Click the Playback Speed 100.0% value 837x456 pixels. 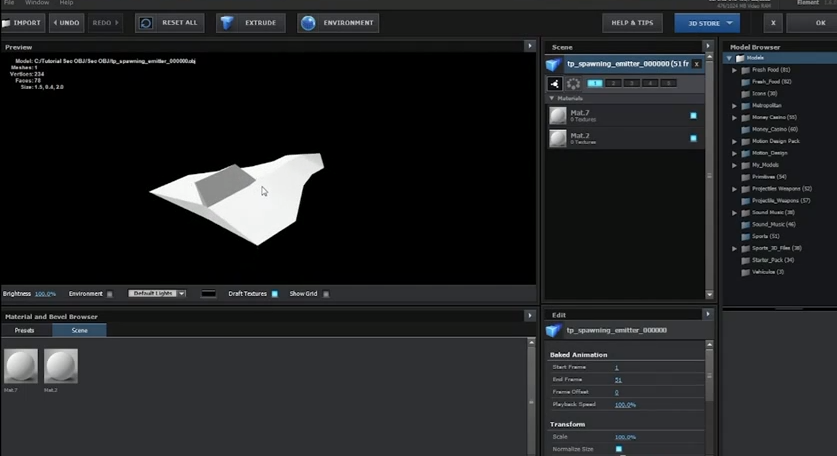click(x=625, y=405)
